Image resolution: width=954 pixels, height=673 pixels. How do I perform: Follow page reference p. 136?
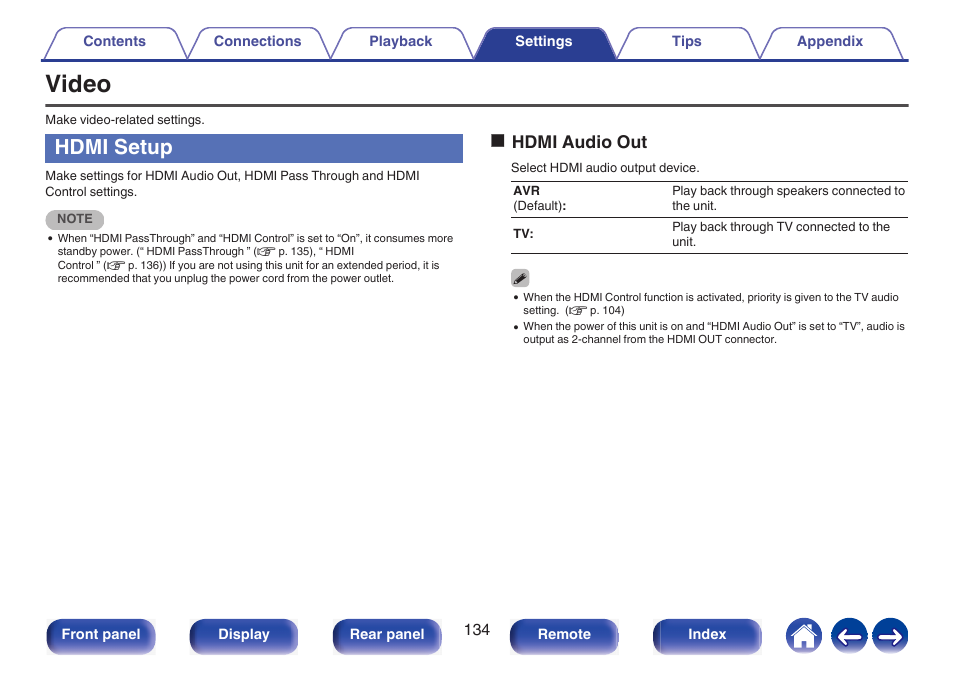(x=135, y=265)
